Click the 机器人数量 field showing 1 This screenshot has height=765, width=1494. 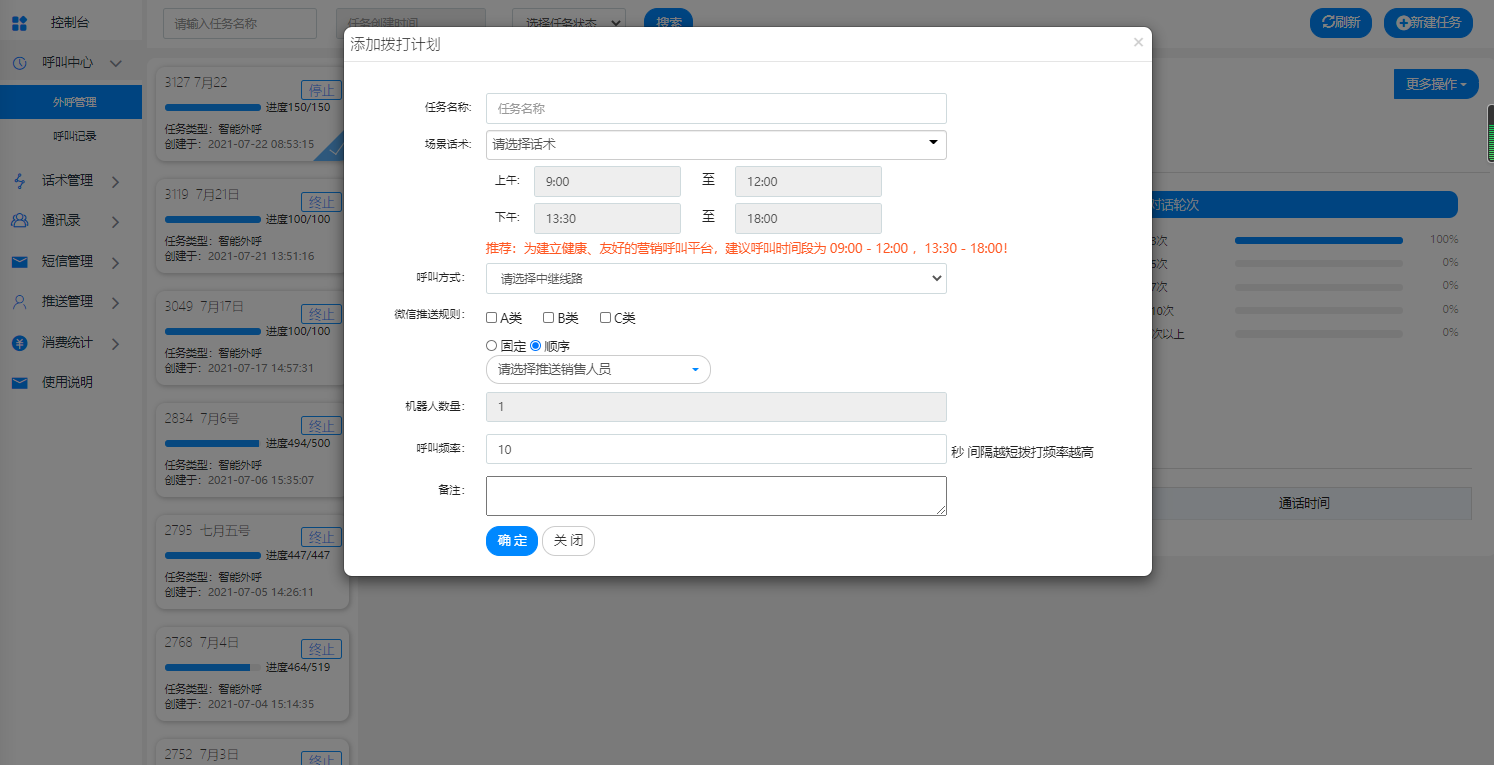point(716,407)
